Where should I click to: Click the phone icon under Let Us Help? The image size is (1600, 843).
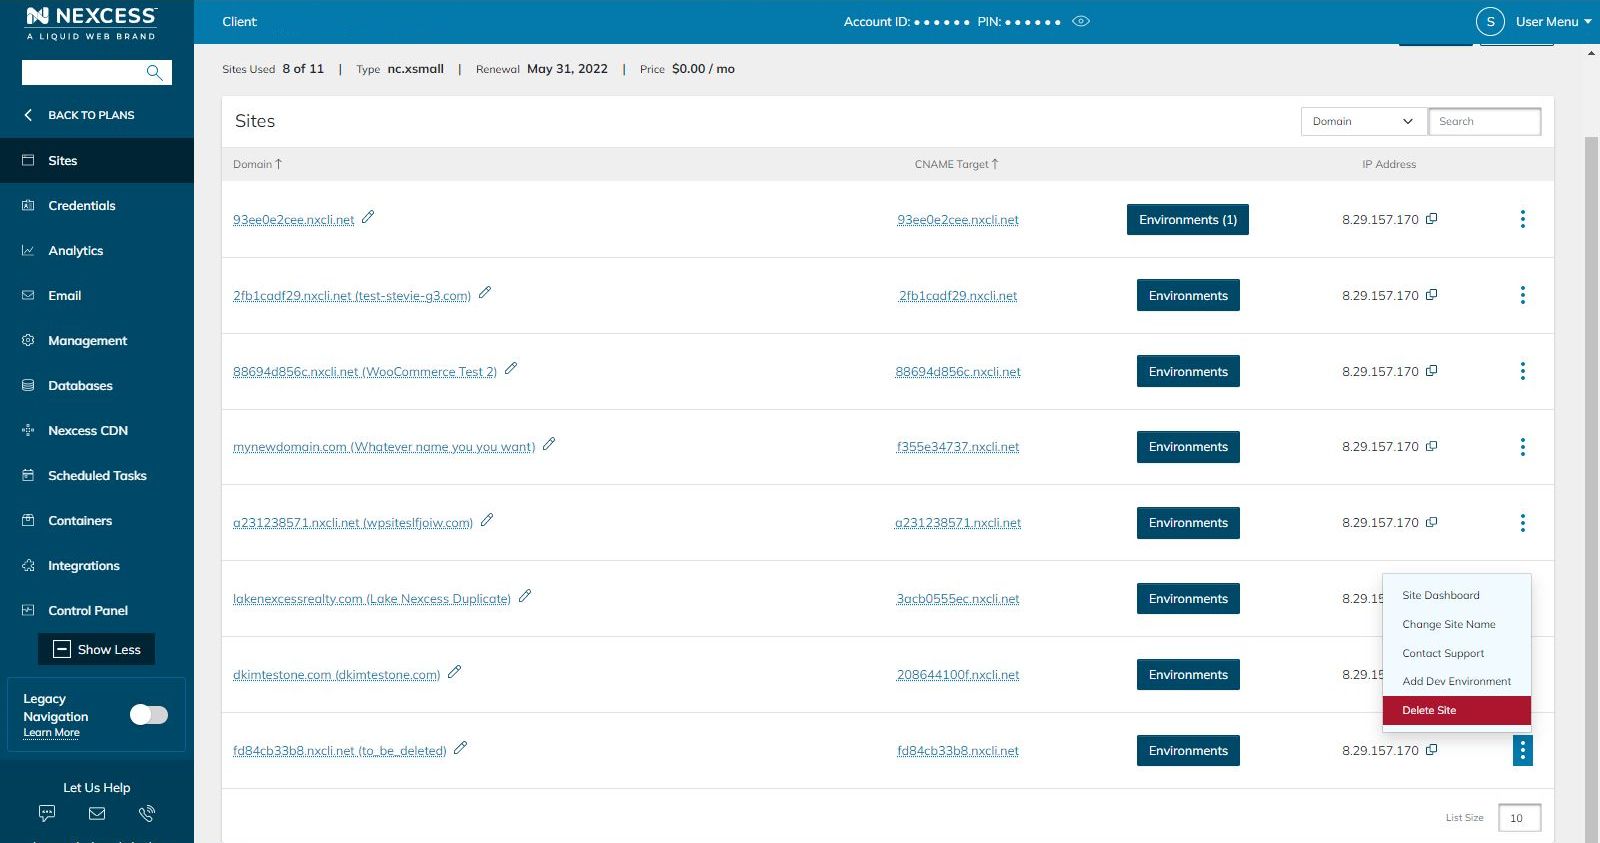click(x=147, y=813)
